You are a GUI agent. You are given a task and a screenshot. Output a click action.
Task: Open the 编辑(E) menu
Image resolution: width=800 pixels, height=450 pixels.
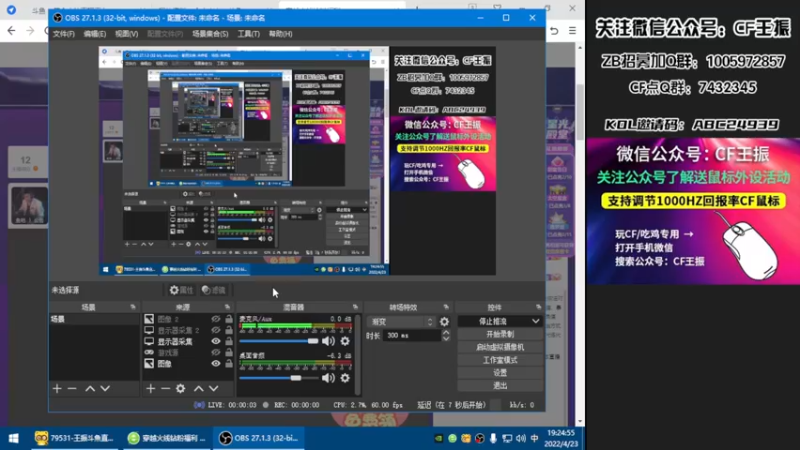(94, 34)
